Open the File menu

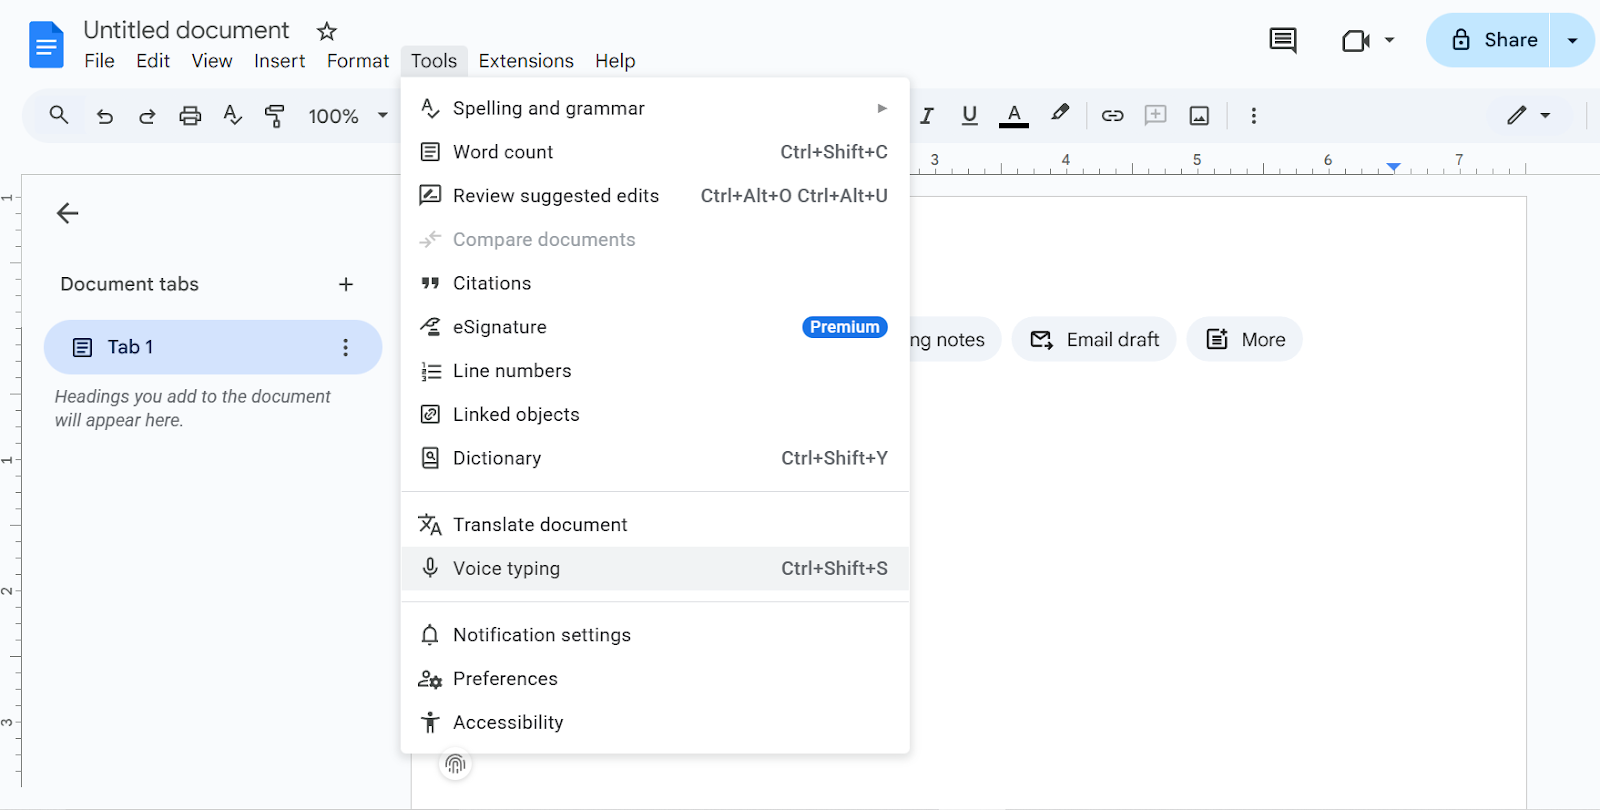tap(99, 61)
